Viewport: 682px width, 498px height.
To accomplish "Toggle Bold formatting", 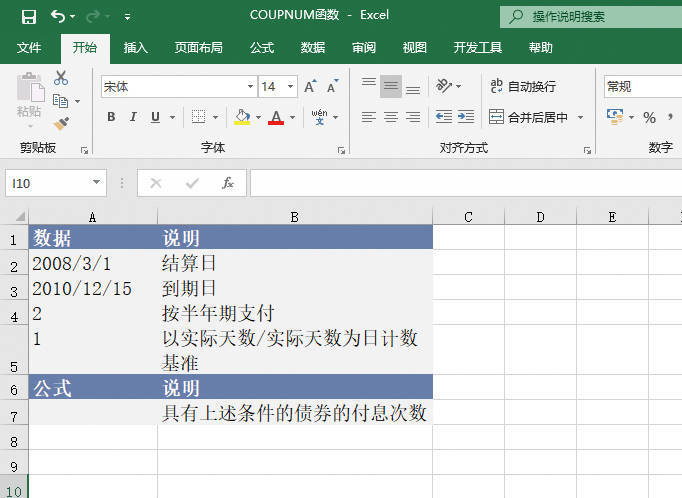I will click(110, 117).
